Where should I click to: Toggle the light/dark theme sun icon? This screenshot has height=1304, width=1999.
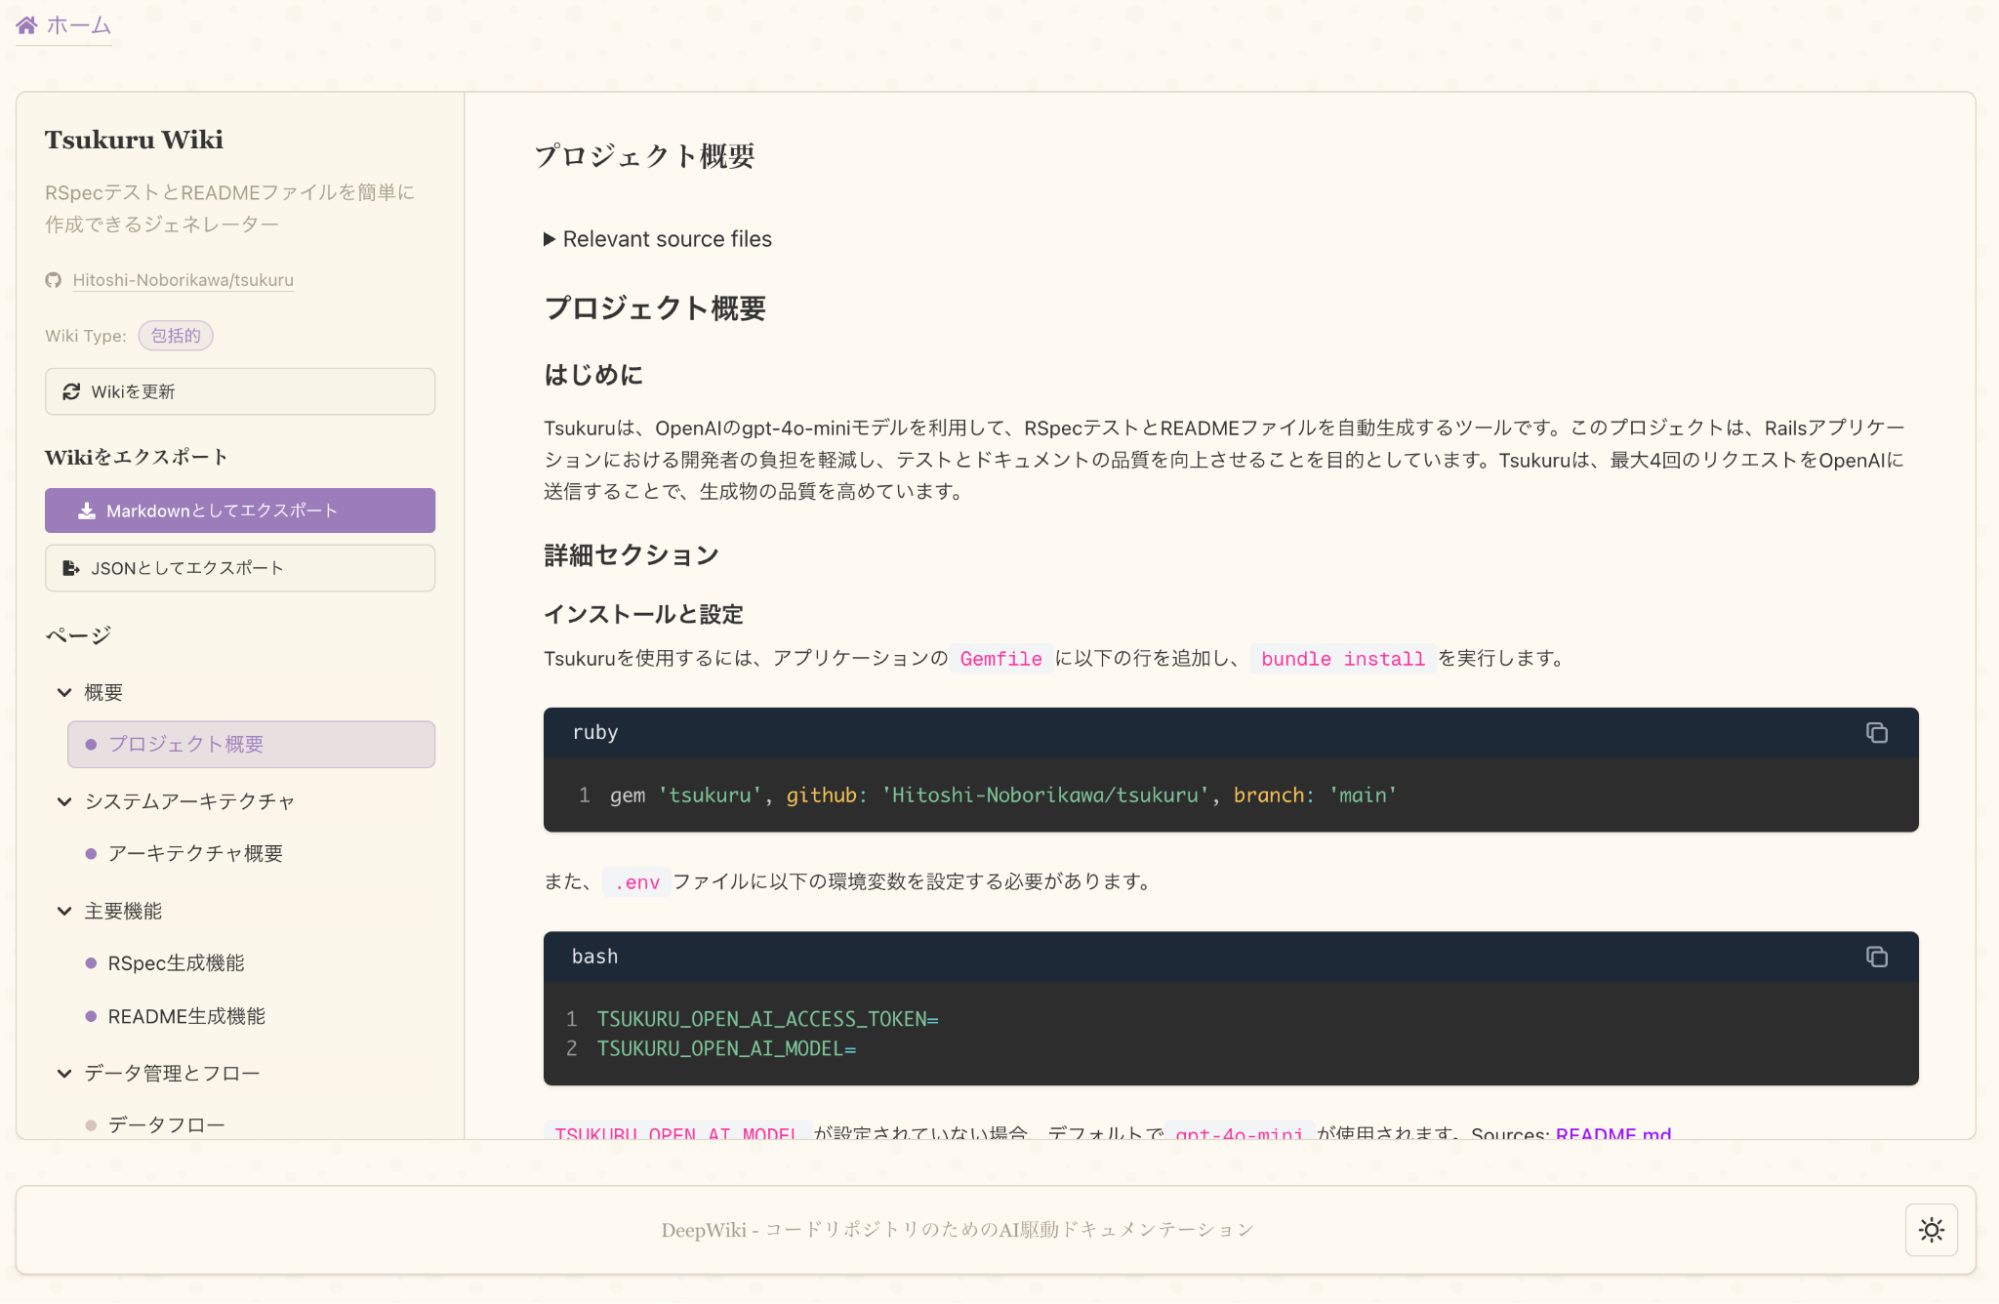click(1931, 1230)
